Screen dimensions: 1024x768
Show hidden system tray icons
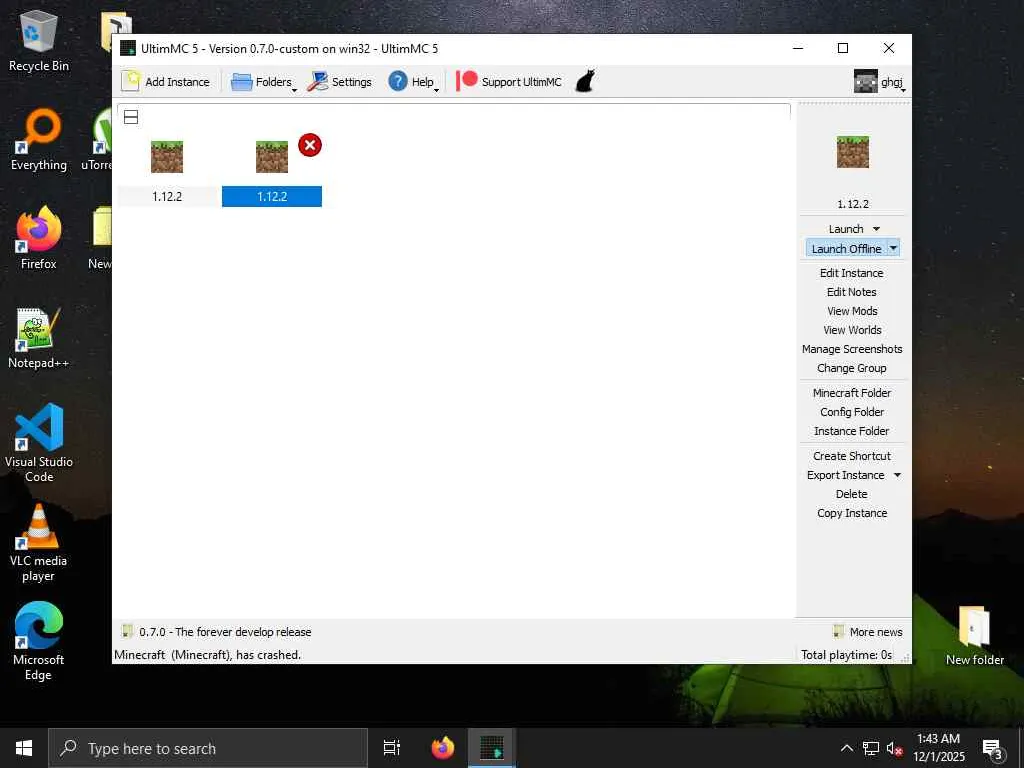pos(846,748)
